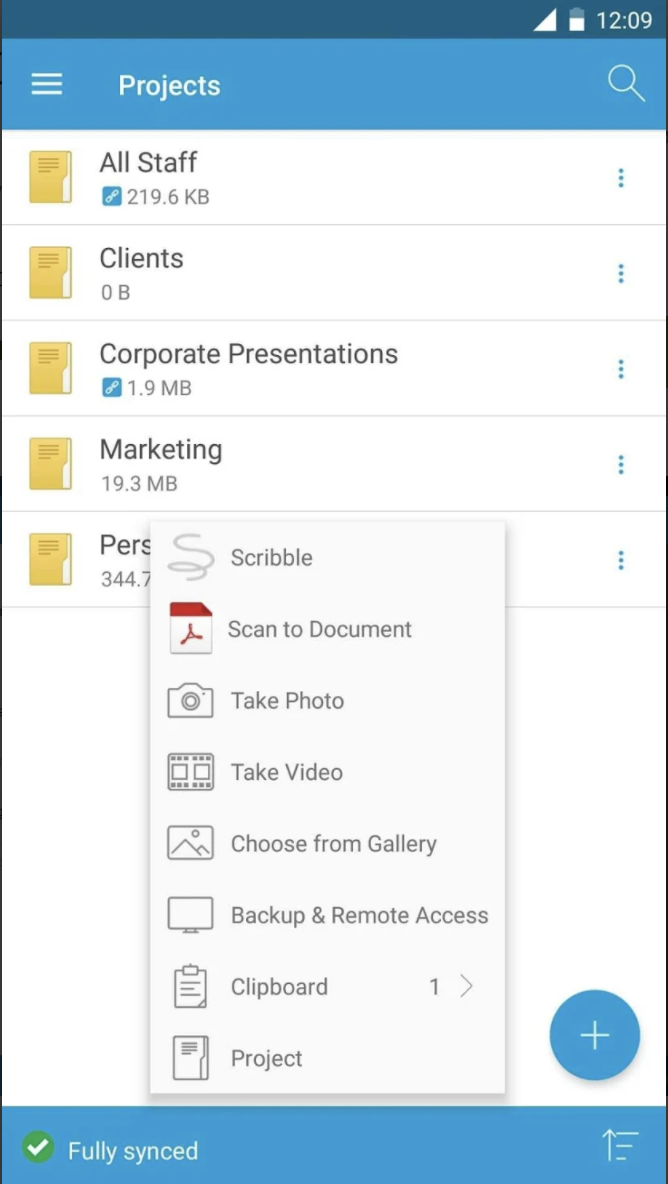This screenshot has height=1184, width=668.
Task: Select Scan to Document menu entry
Action: tap(319, 628)
